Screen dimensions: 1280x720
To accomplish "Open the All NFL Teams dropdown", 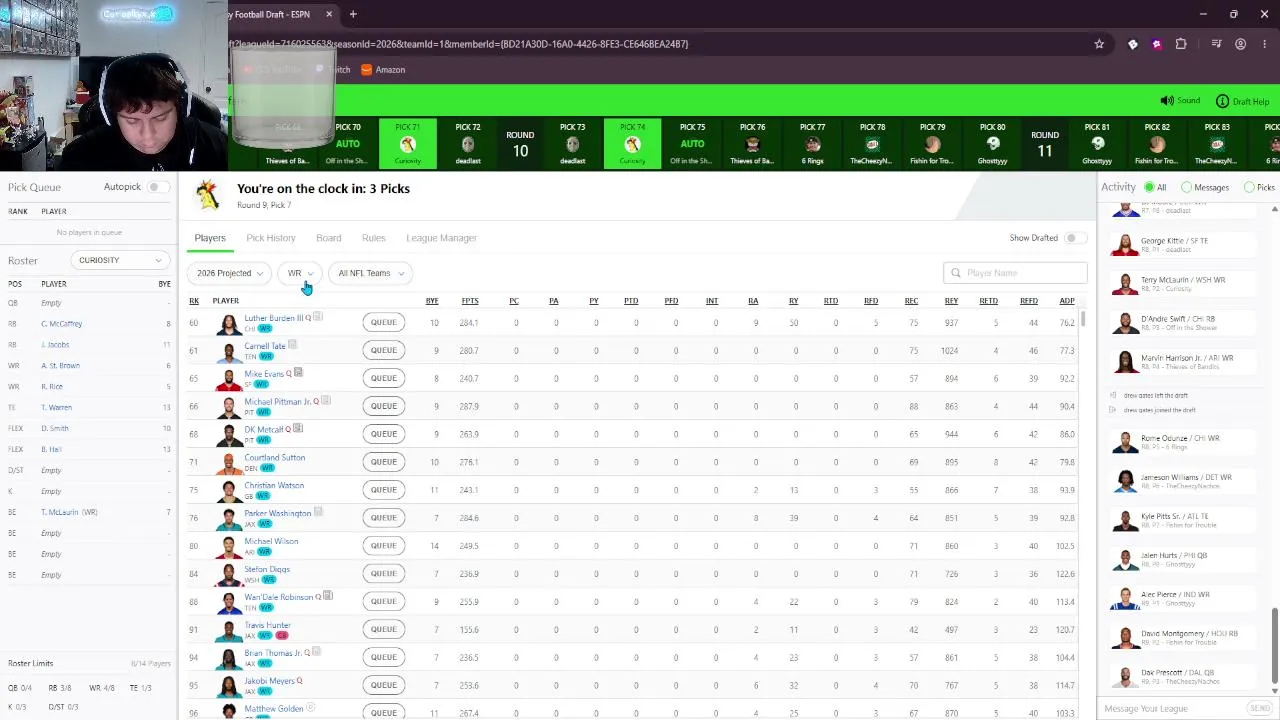I will [x=370, y=273].
